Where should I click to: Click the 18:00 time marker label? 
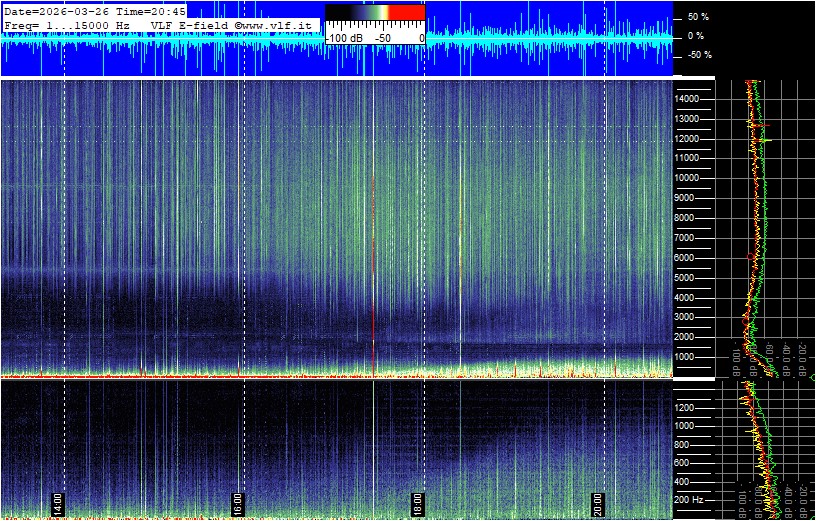coord(417,504)
